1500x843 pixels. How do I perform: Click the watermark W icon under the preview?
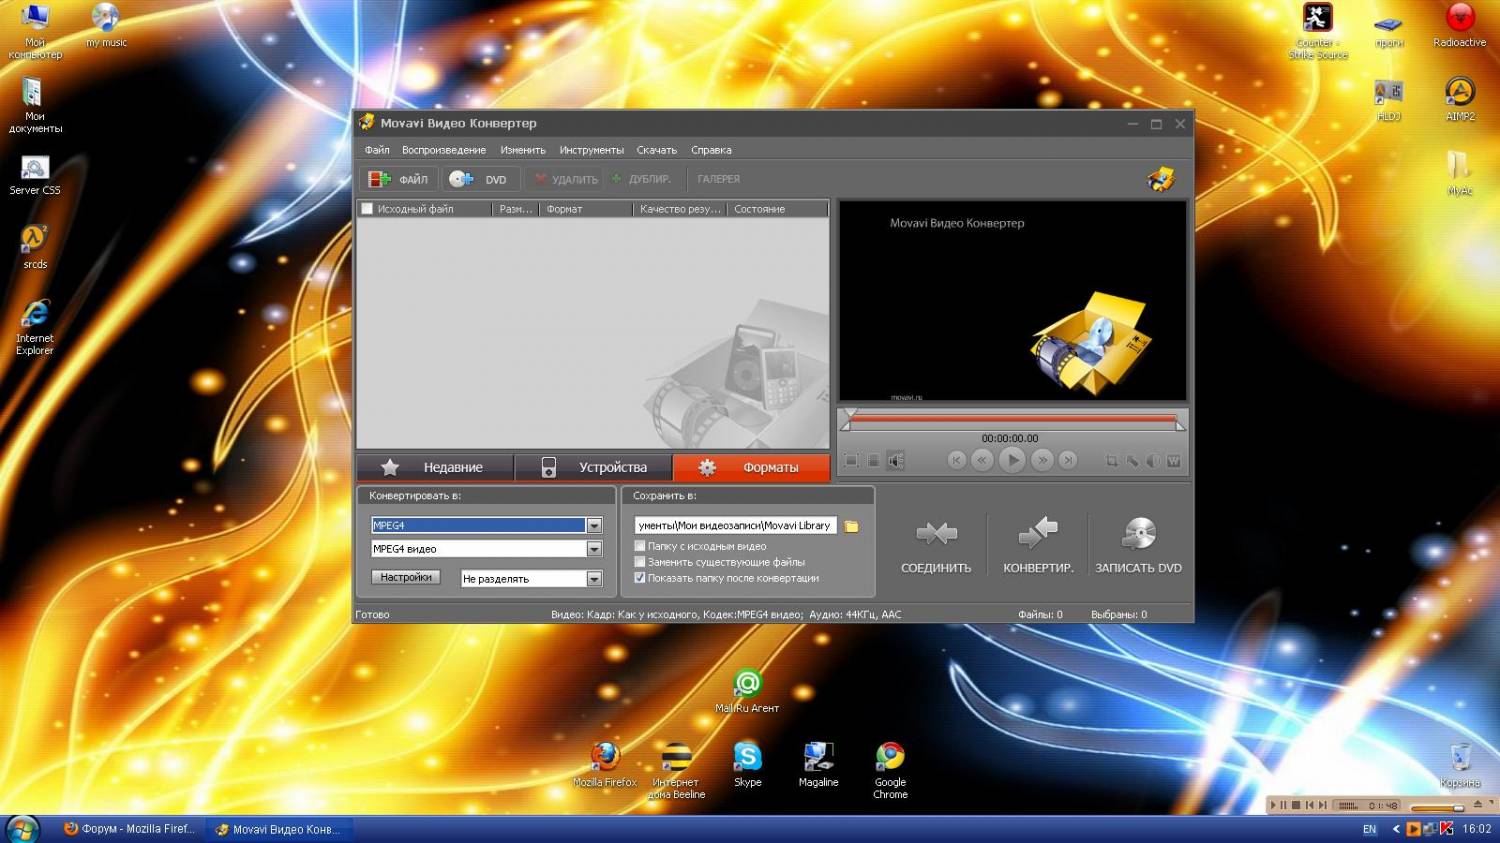pyautogui.click(x=1173, y=461)
